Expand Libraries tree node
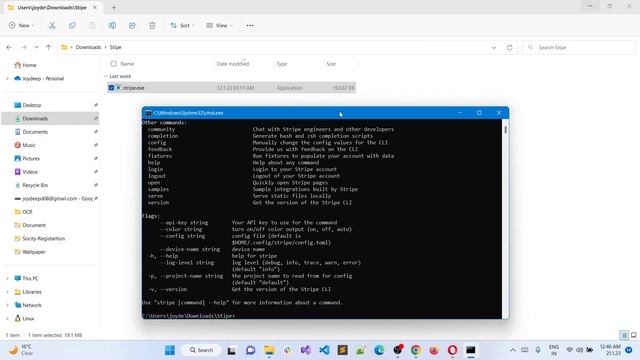This screenshot has height=360, width=640. (7, 292)
